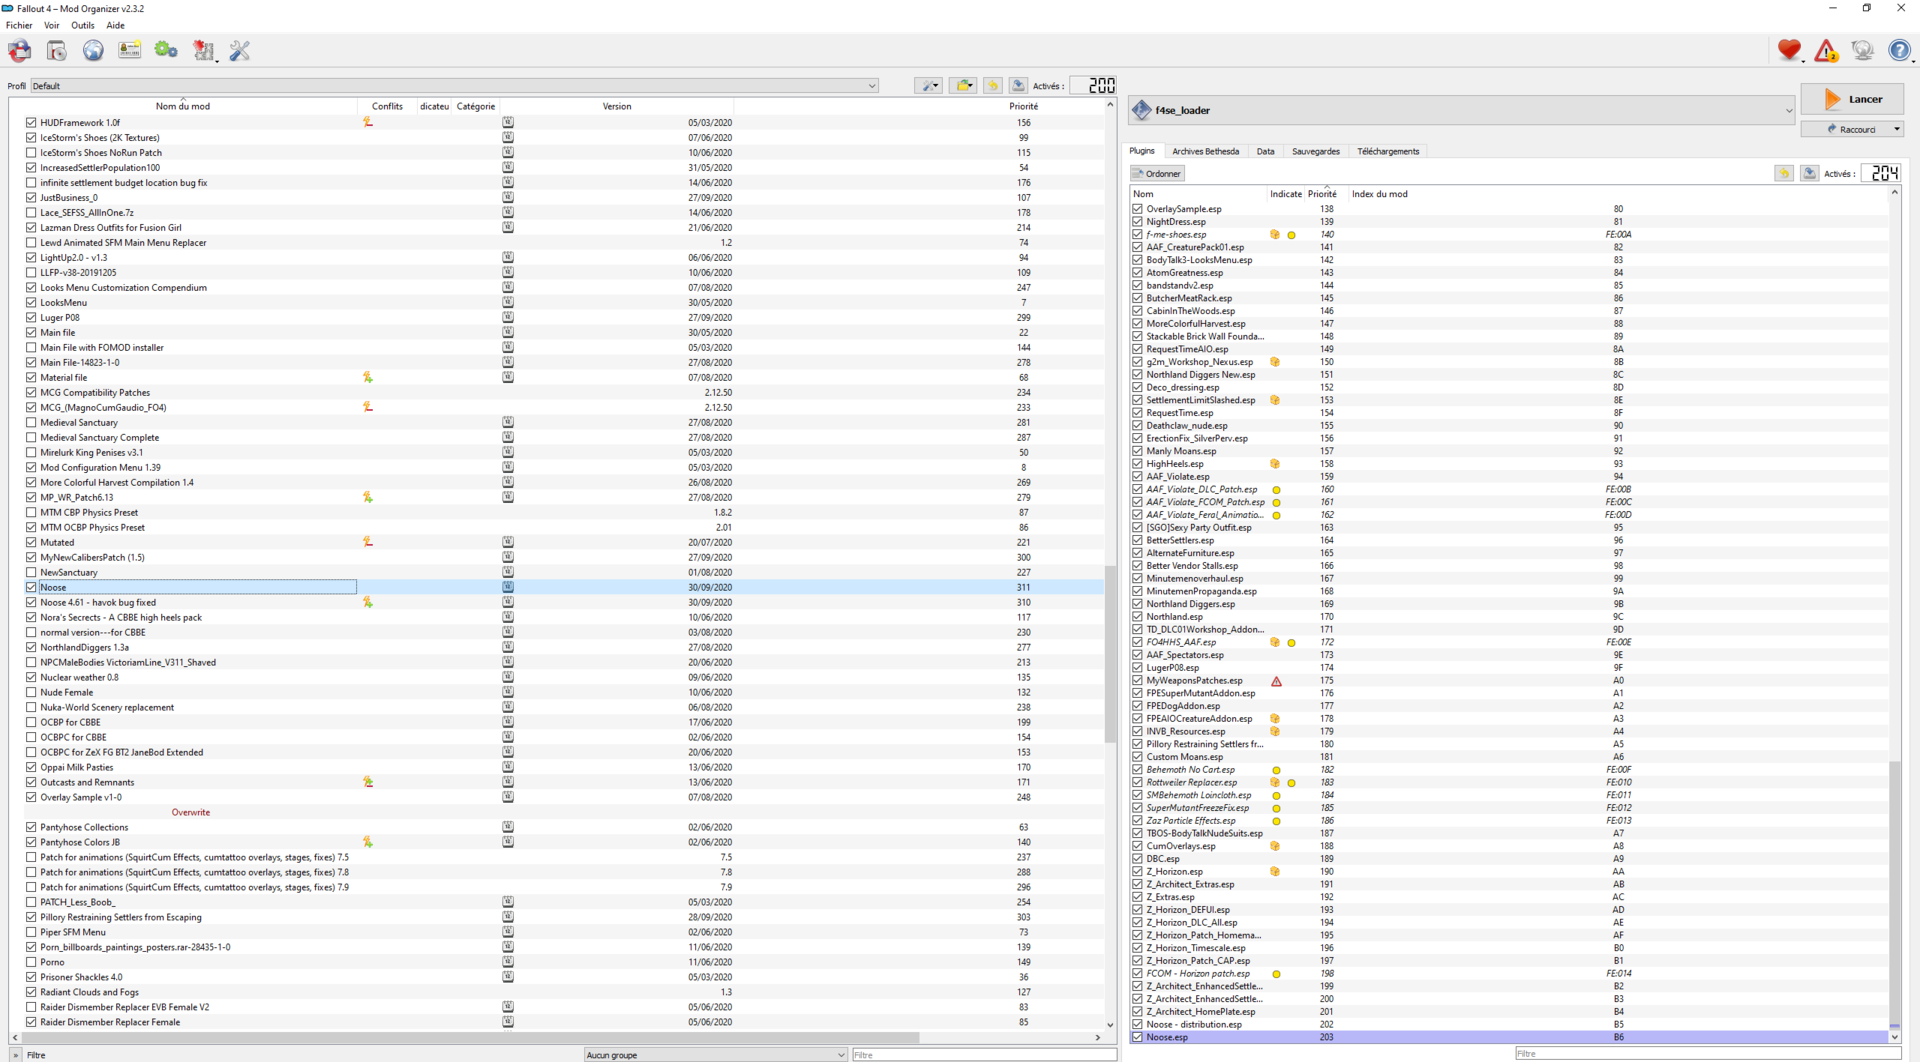Focus the mod list Filtre search field
The width and height of the screenshot is (1920, 1062).
point(984,1054)
